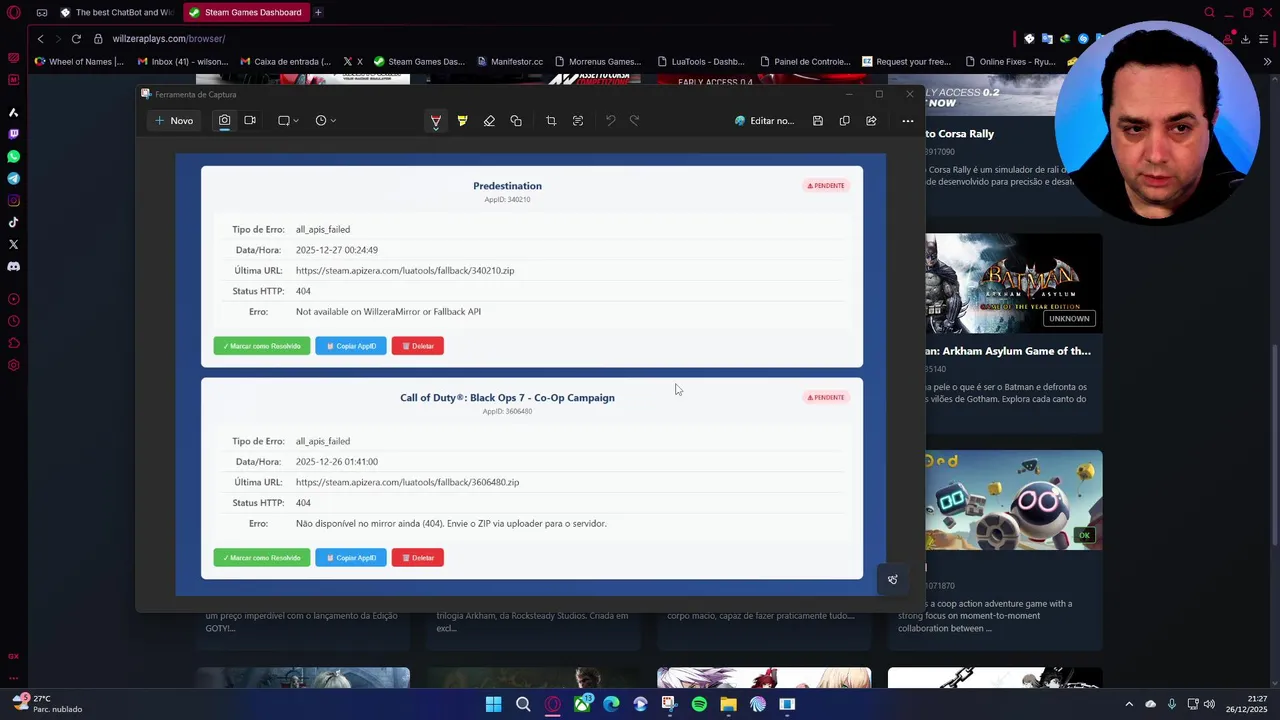Open the Painel de Controle bookmark

(x=805, y=61)
